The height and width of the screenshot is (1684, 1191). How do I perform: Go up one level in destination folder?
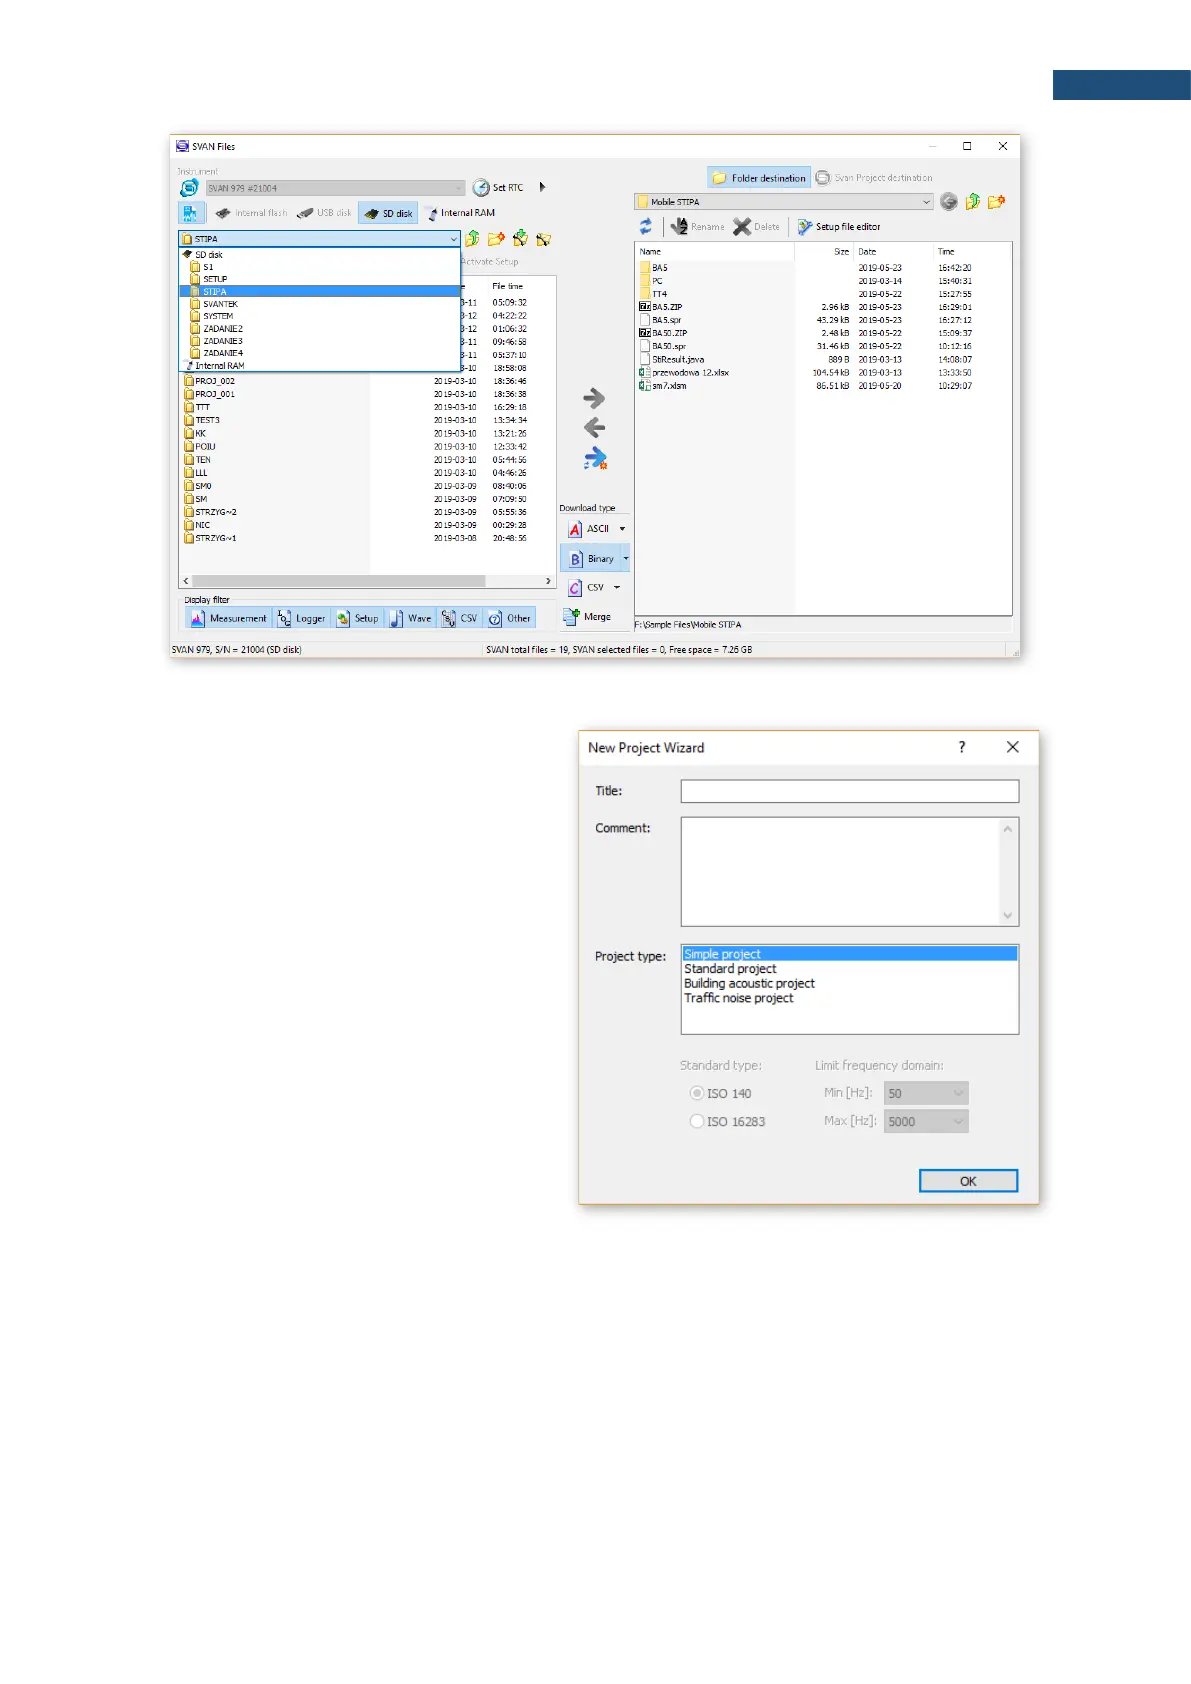coord(972,202)
